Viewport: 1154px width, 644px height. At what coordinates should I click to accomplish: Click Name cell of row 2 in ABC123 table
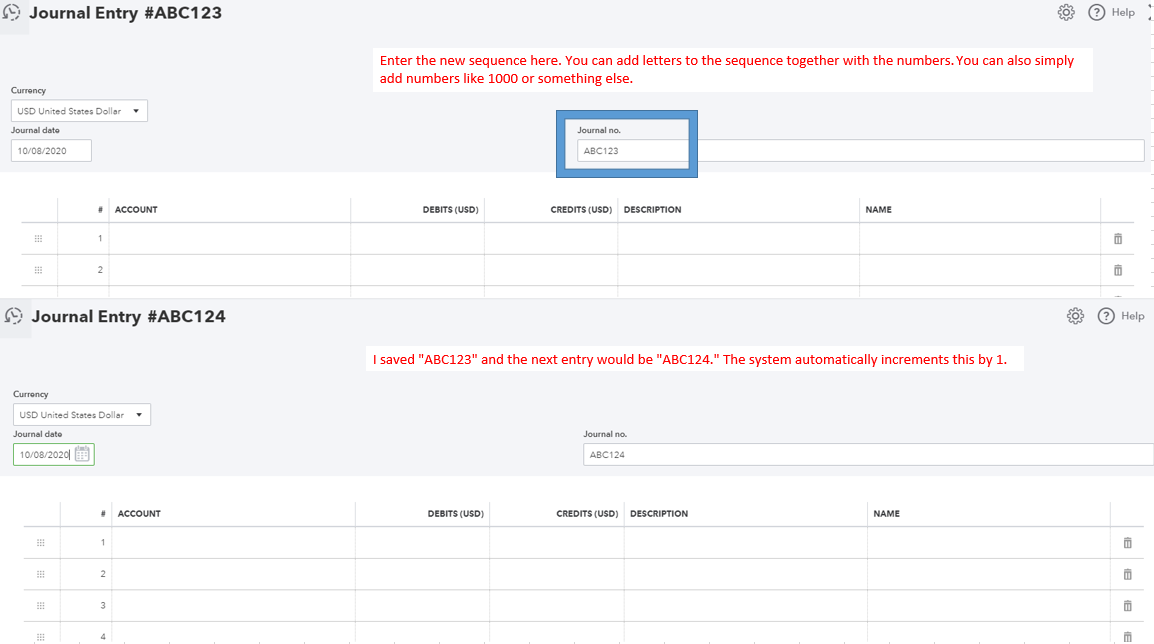980,270
